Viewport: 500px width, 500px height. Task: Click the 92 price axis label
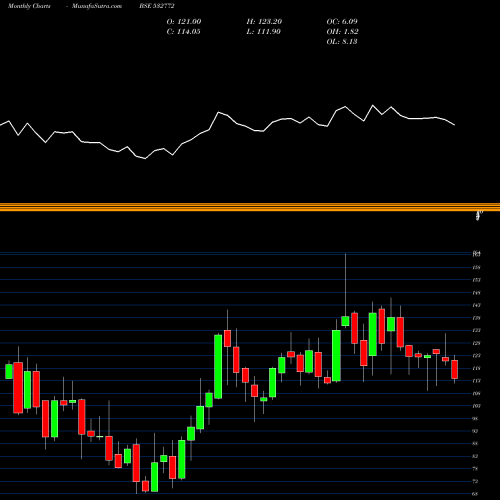coord(476,431)
